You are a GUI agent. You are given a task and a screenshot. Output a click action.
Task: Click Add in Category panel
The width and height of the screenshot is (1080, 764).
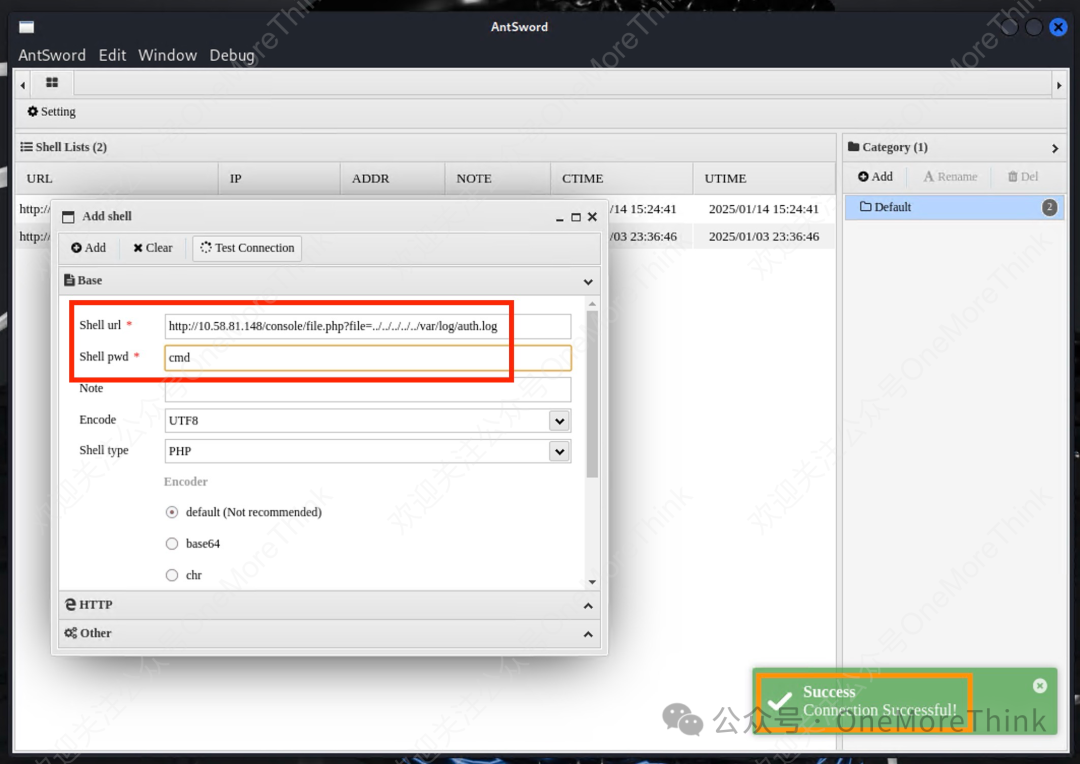875,177
